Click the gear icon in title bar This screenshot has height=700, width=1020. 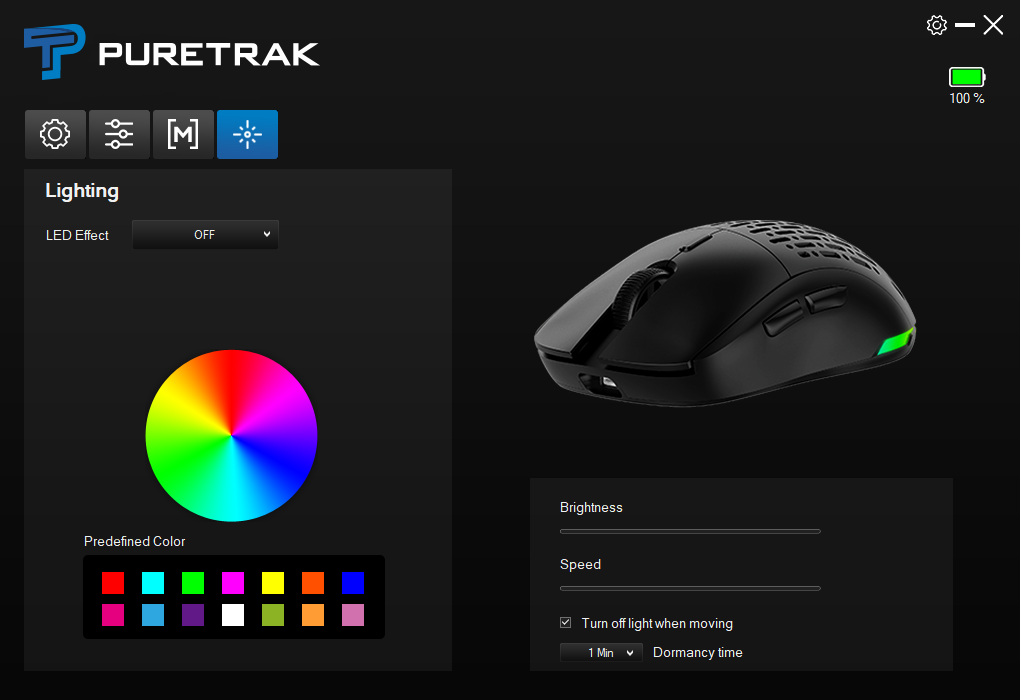pyautogui.click(x=937, y=25)
